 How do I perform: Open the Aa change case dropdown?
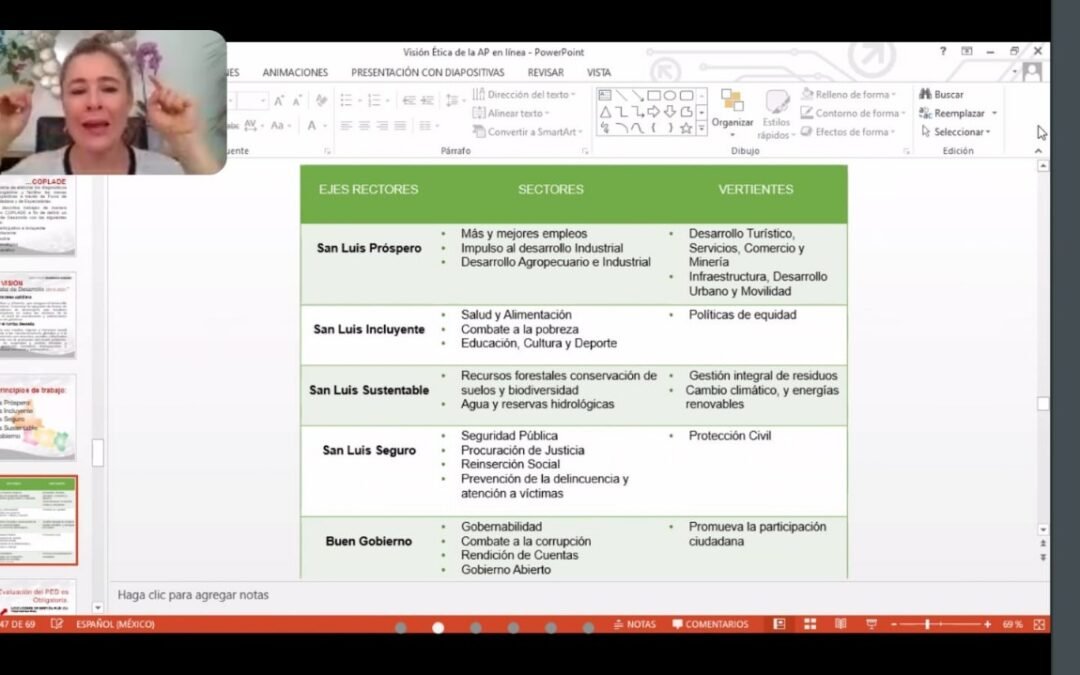[x=280, y=125]
